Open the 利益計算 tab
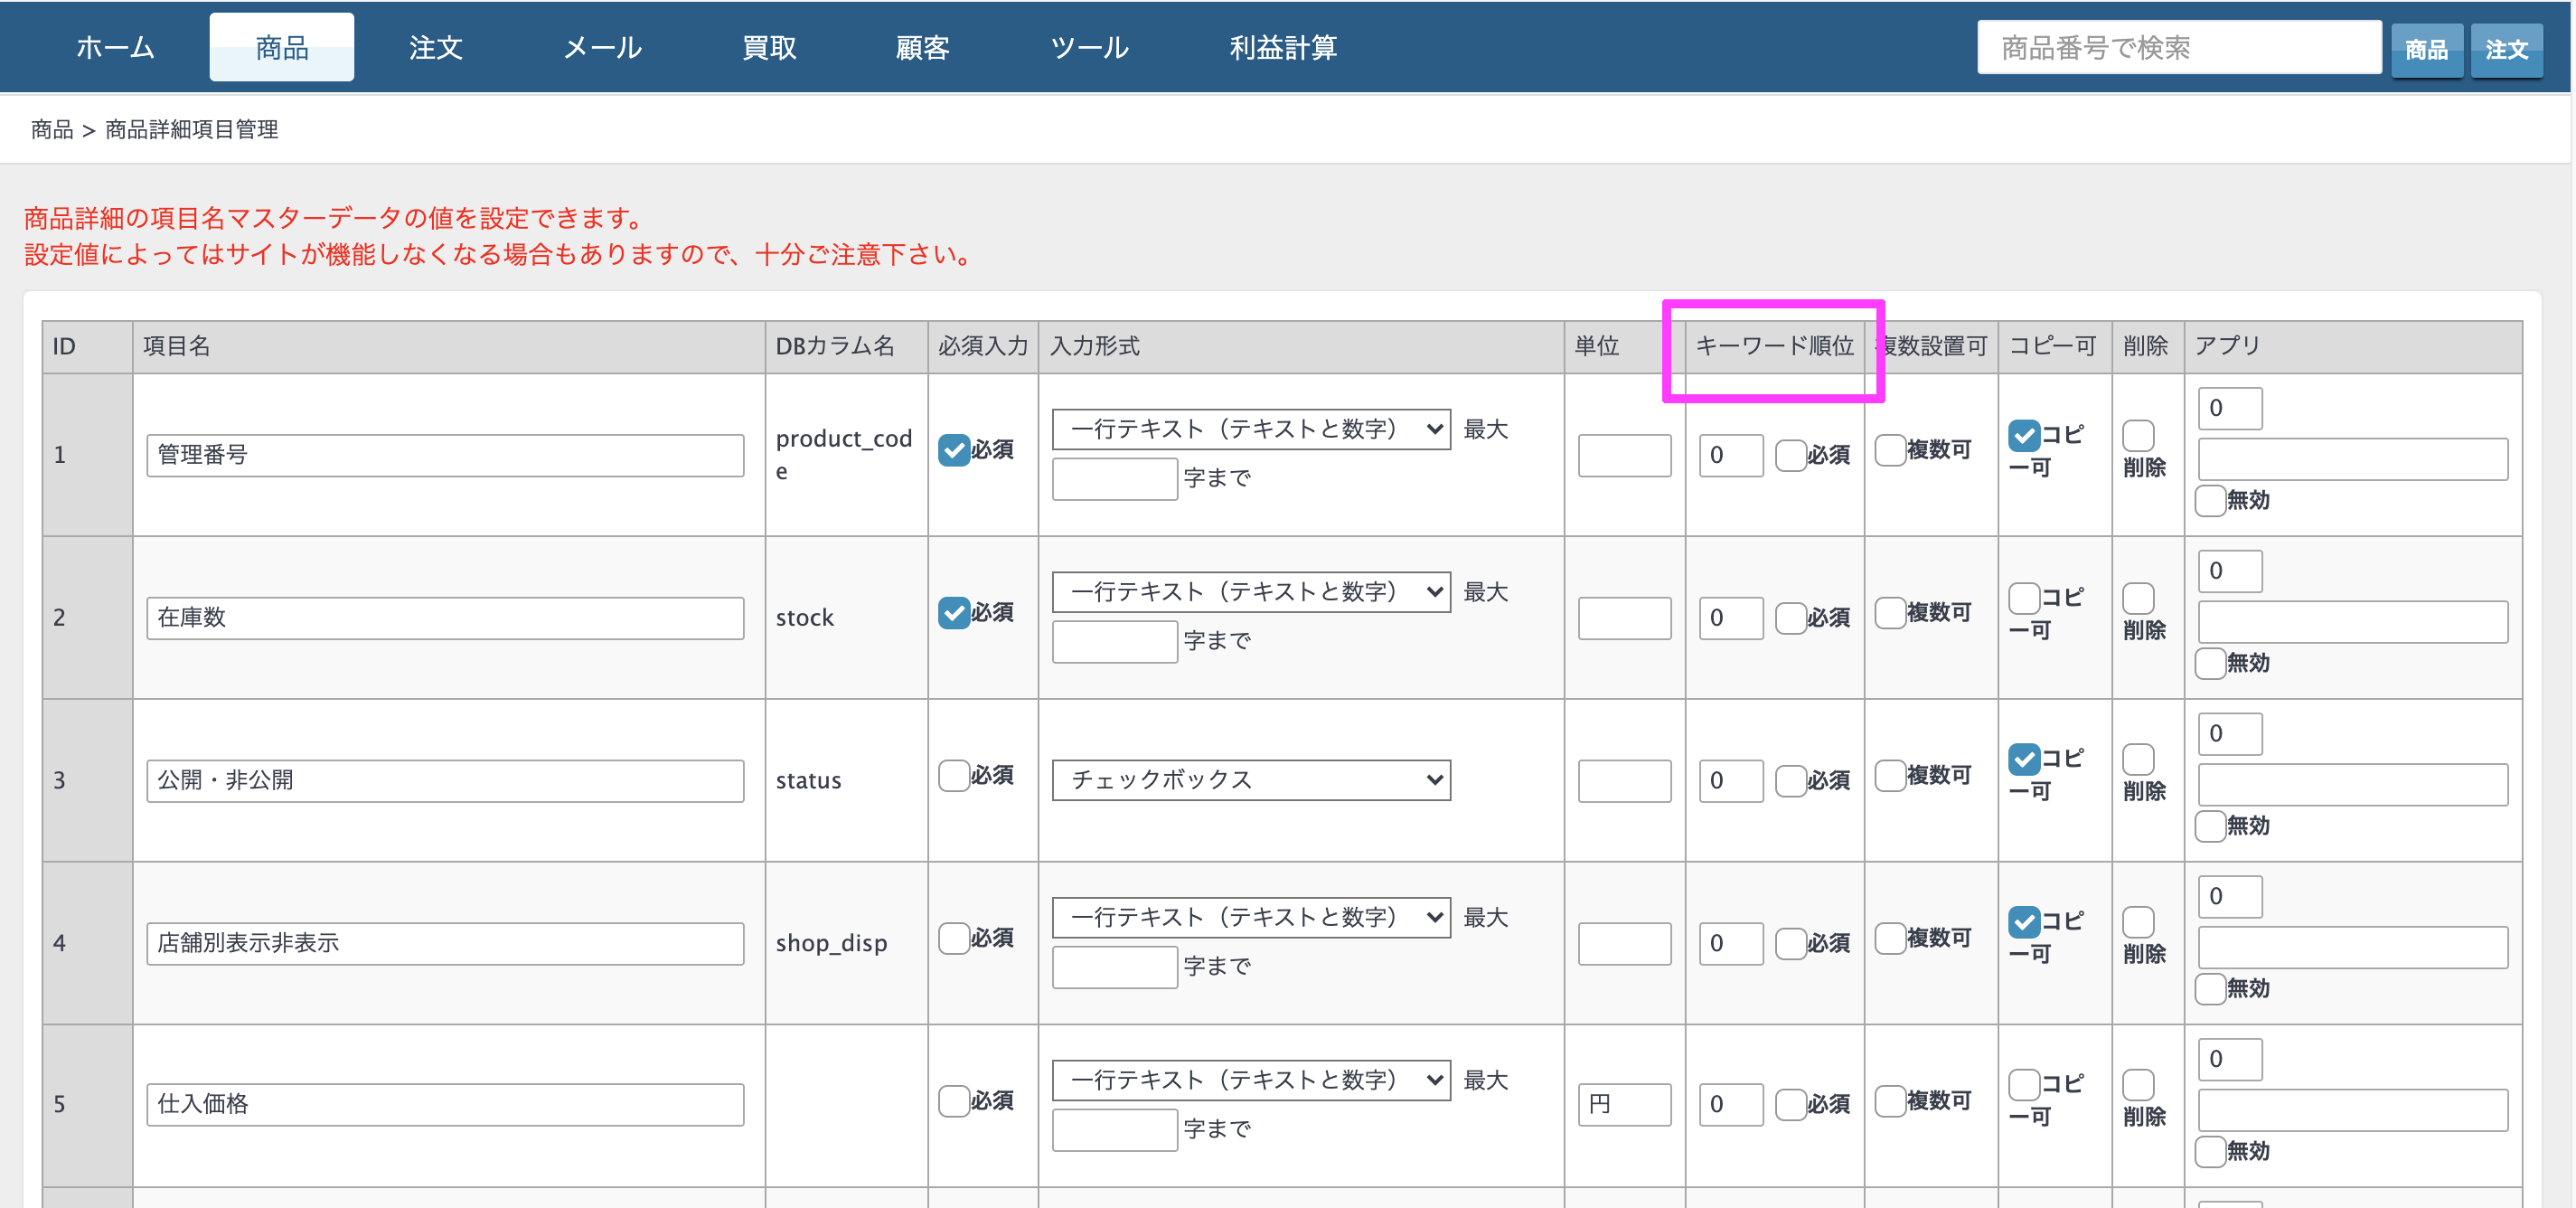 point(1283,47)
